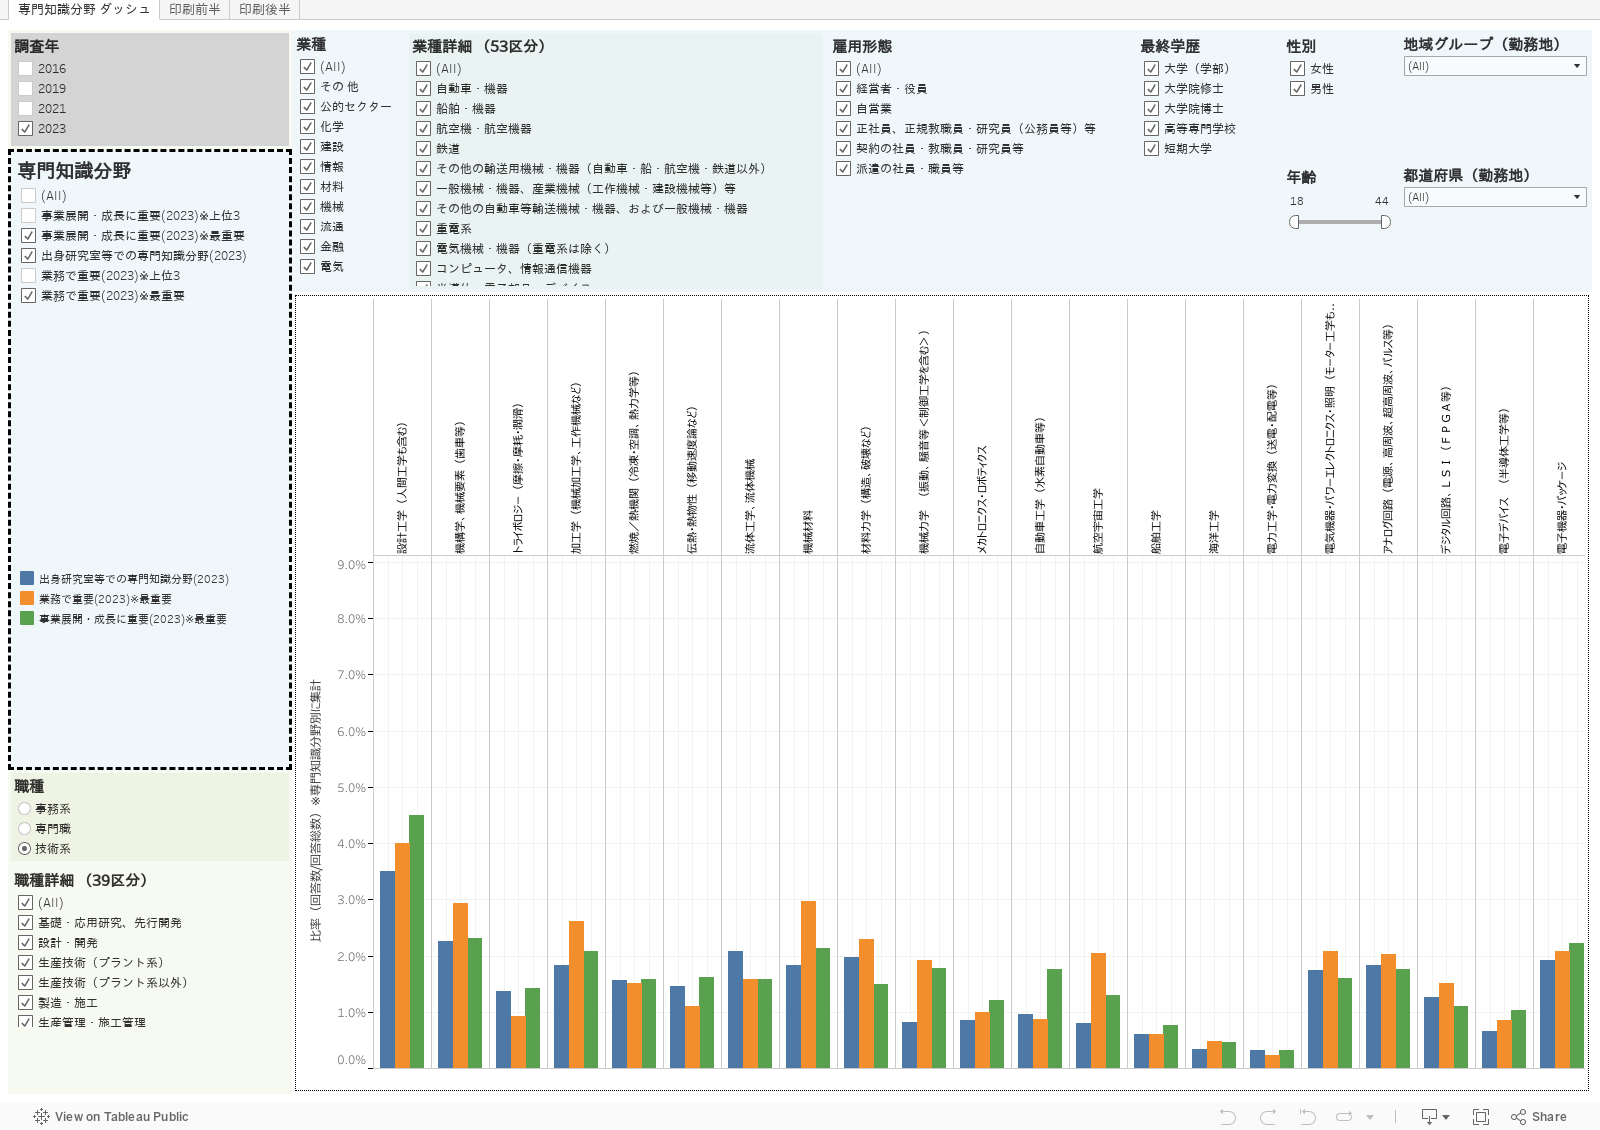Uncheck 重電系 in 業種詳細
The width and height of the screenshot is (1600, 1130).
pyautogui.click(x=424, y=229)
